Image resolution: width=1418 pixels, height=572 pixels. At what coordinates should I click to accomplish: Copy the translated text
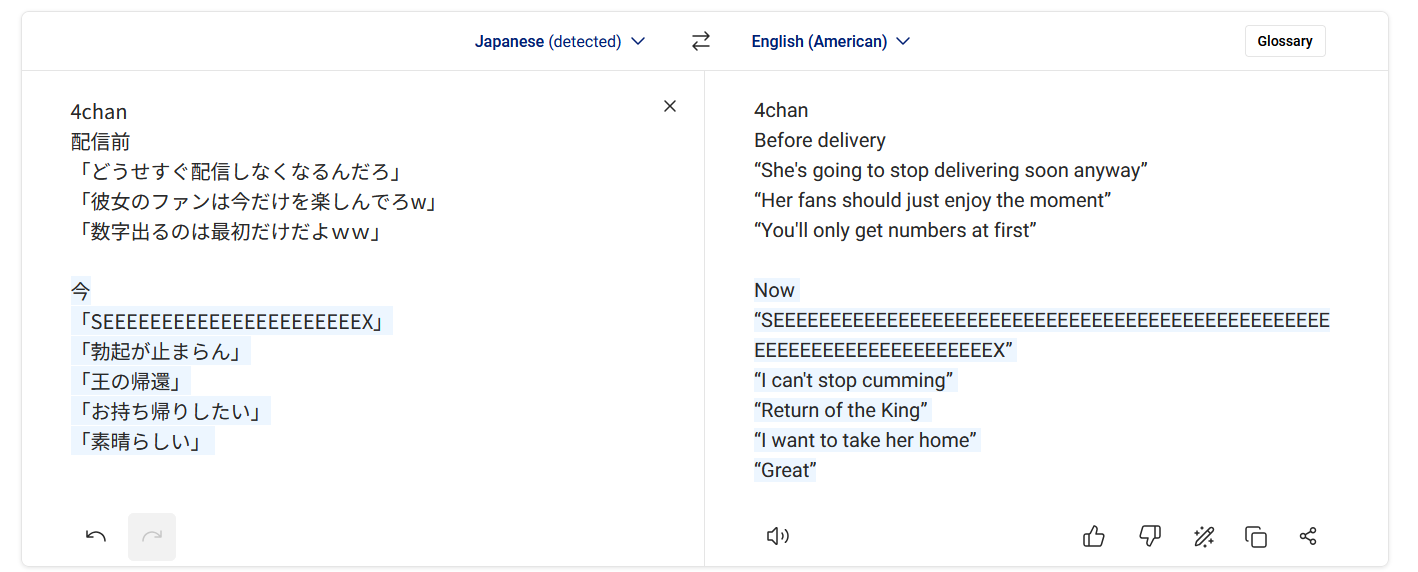pyautogui.click(x=1256, y=537)
